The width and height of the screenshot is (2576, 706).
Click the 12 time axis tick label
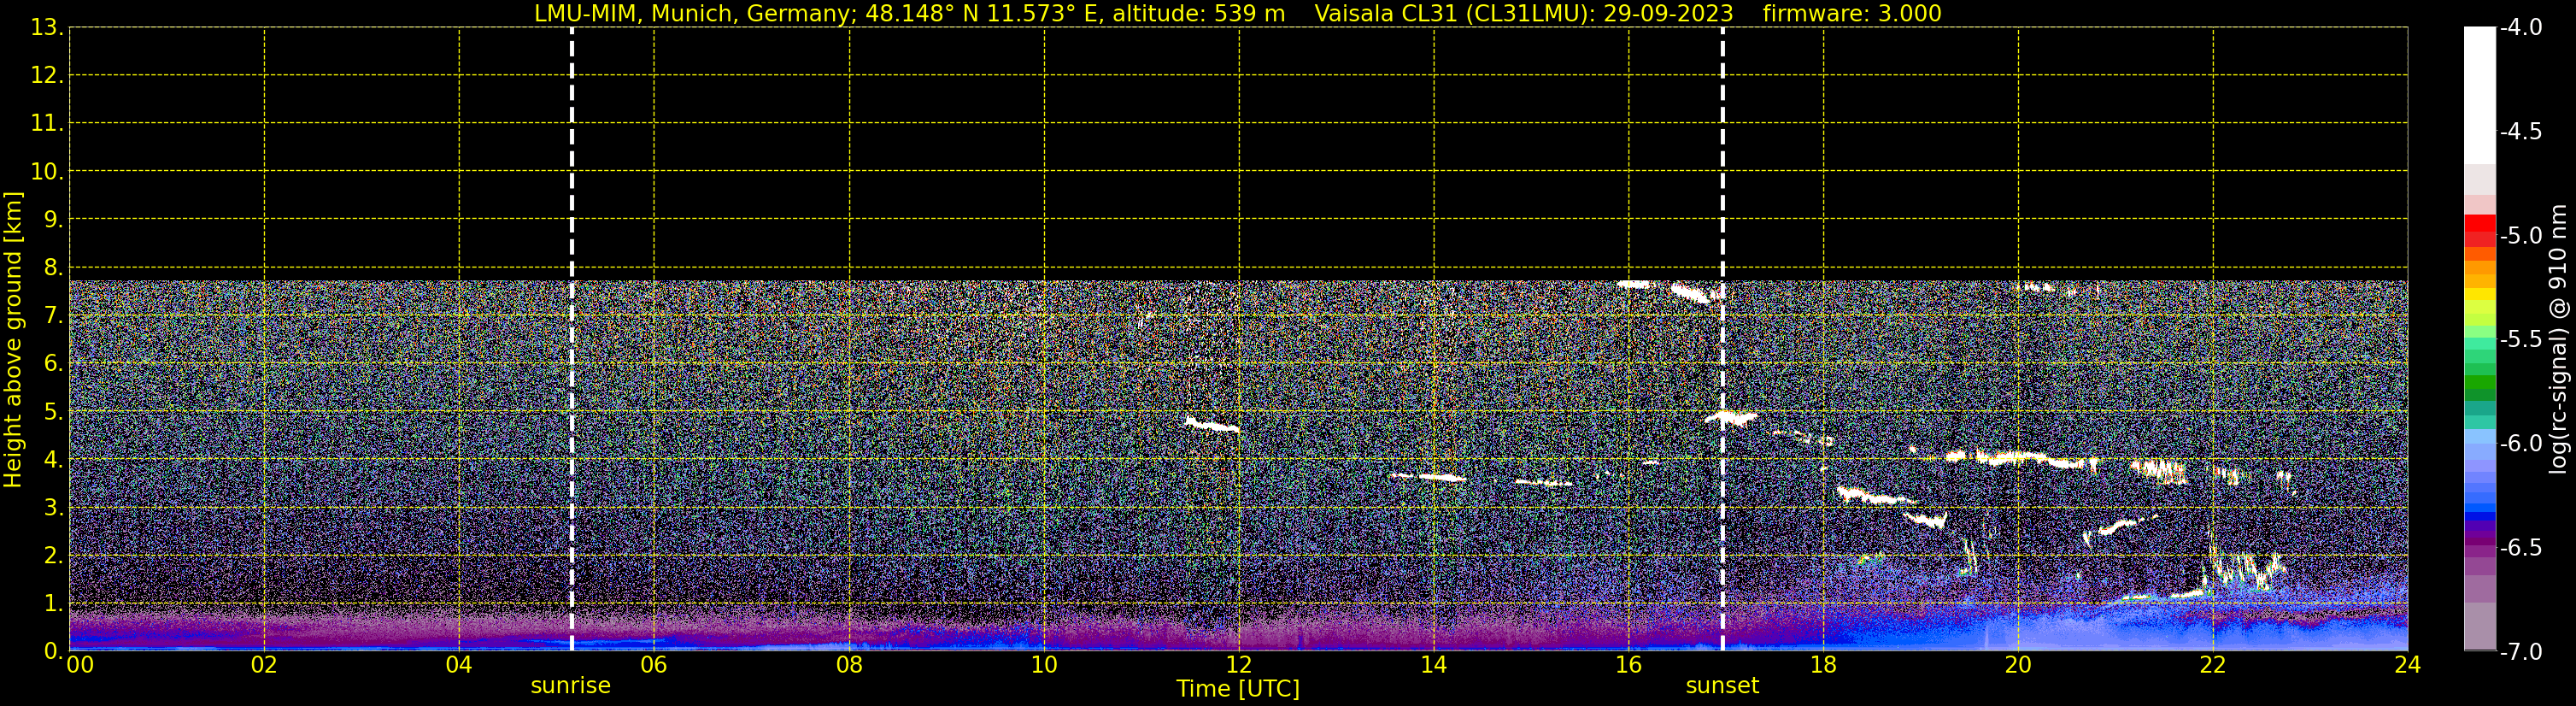pos(1239,665)
